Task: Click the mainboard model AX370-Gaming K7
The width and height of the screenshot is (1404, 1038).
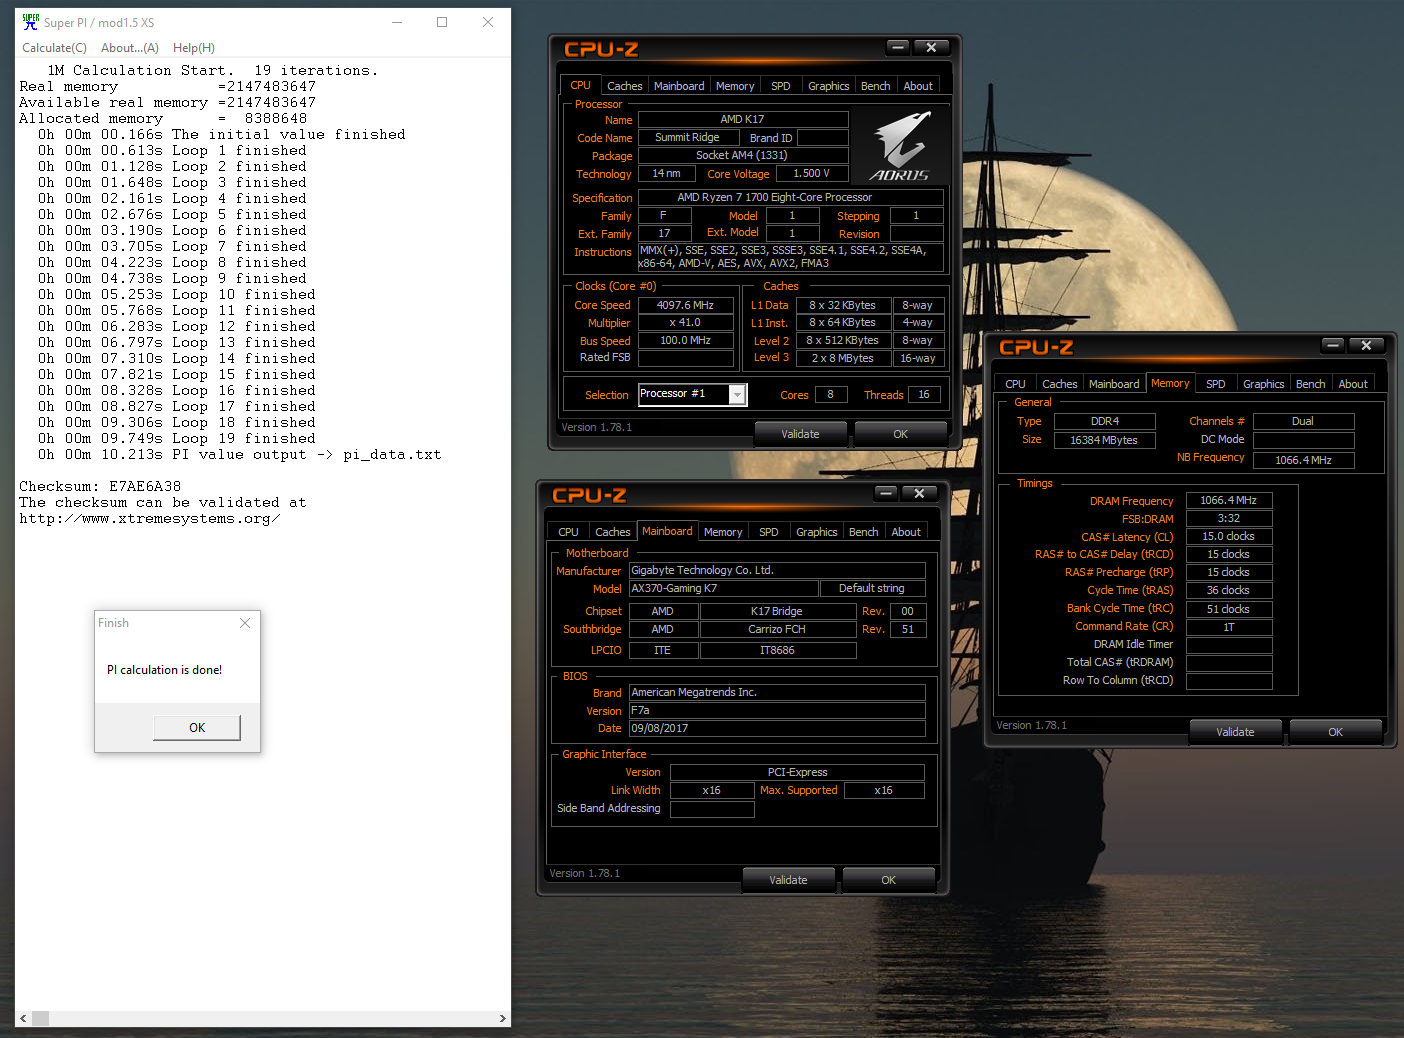Action: (x=724, y=588)
